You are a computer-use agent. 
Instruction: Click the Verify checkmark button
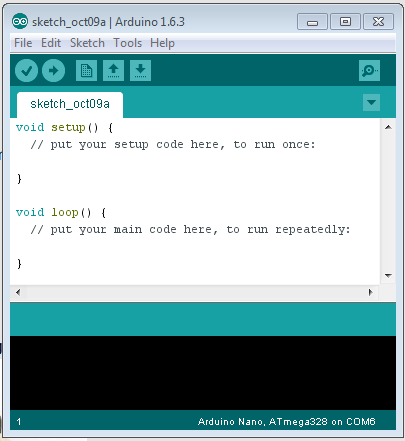pyautogui.click(x=26, y=71)
